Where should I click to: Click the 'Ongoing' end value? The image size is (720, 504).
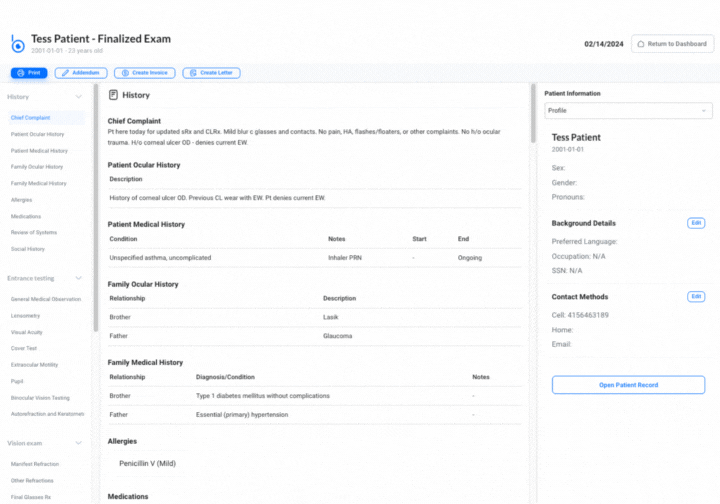pos(470,258)
